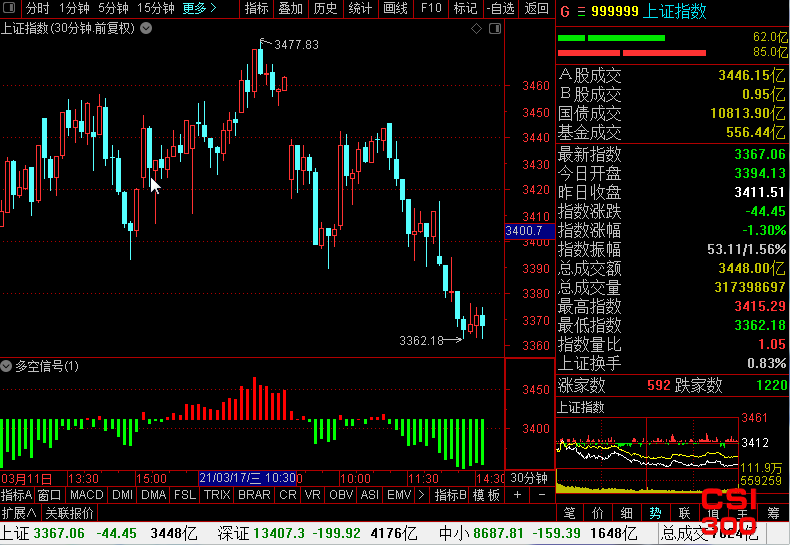Click the + zoom in button
790x545 pixels.
tap(517, 495)
